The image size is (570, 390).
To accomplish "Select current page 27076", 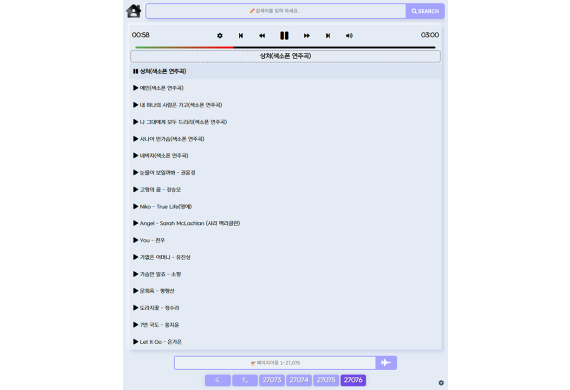I will tap(353, 380).
